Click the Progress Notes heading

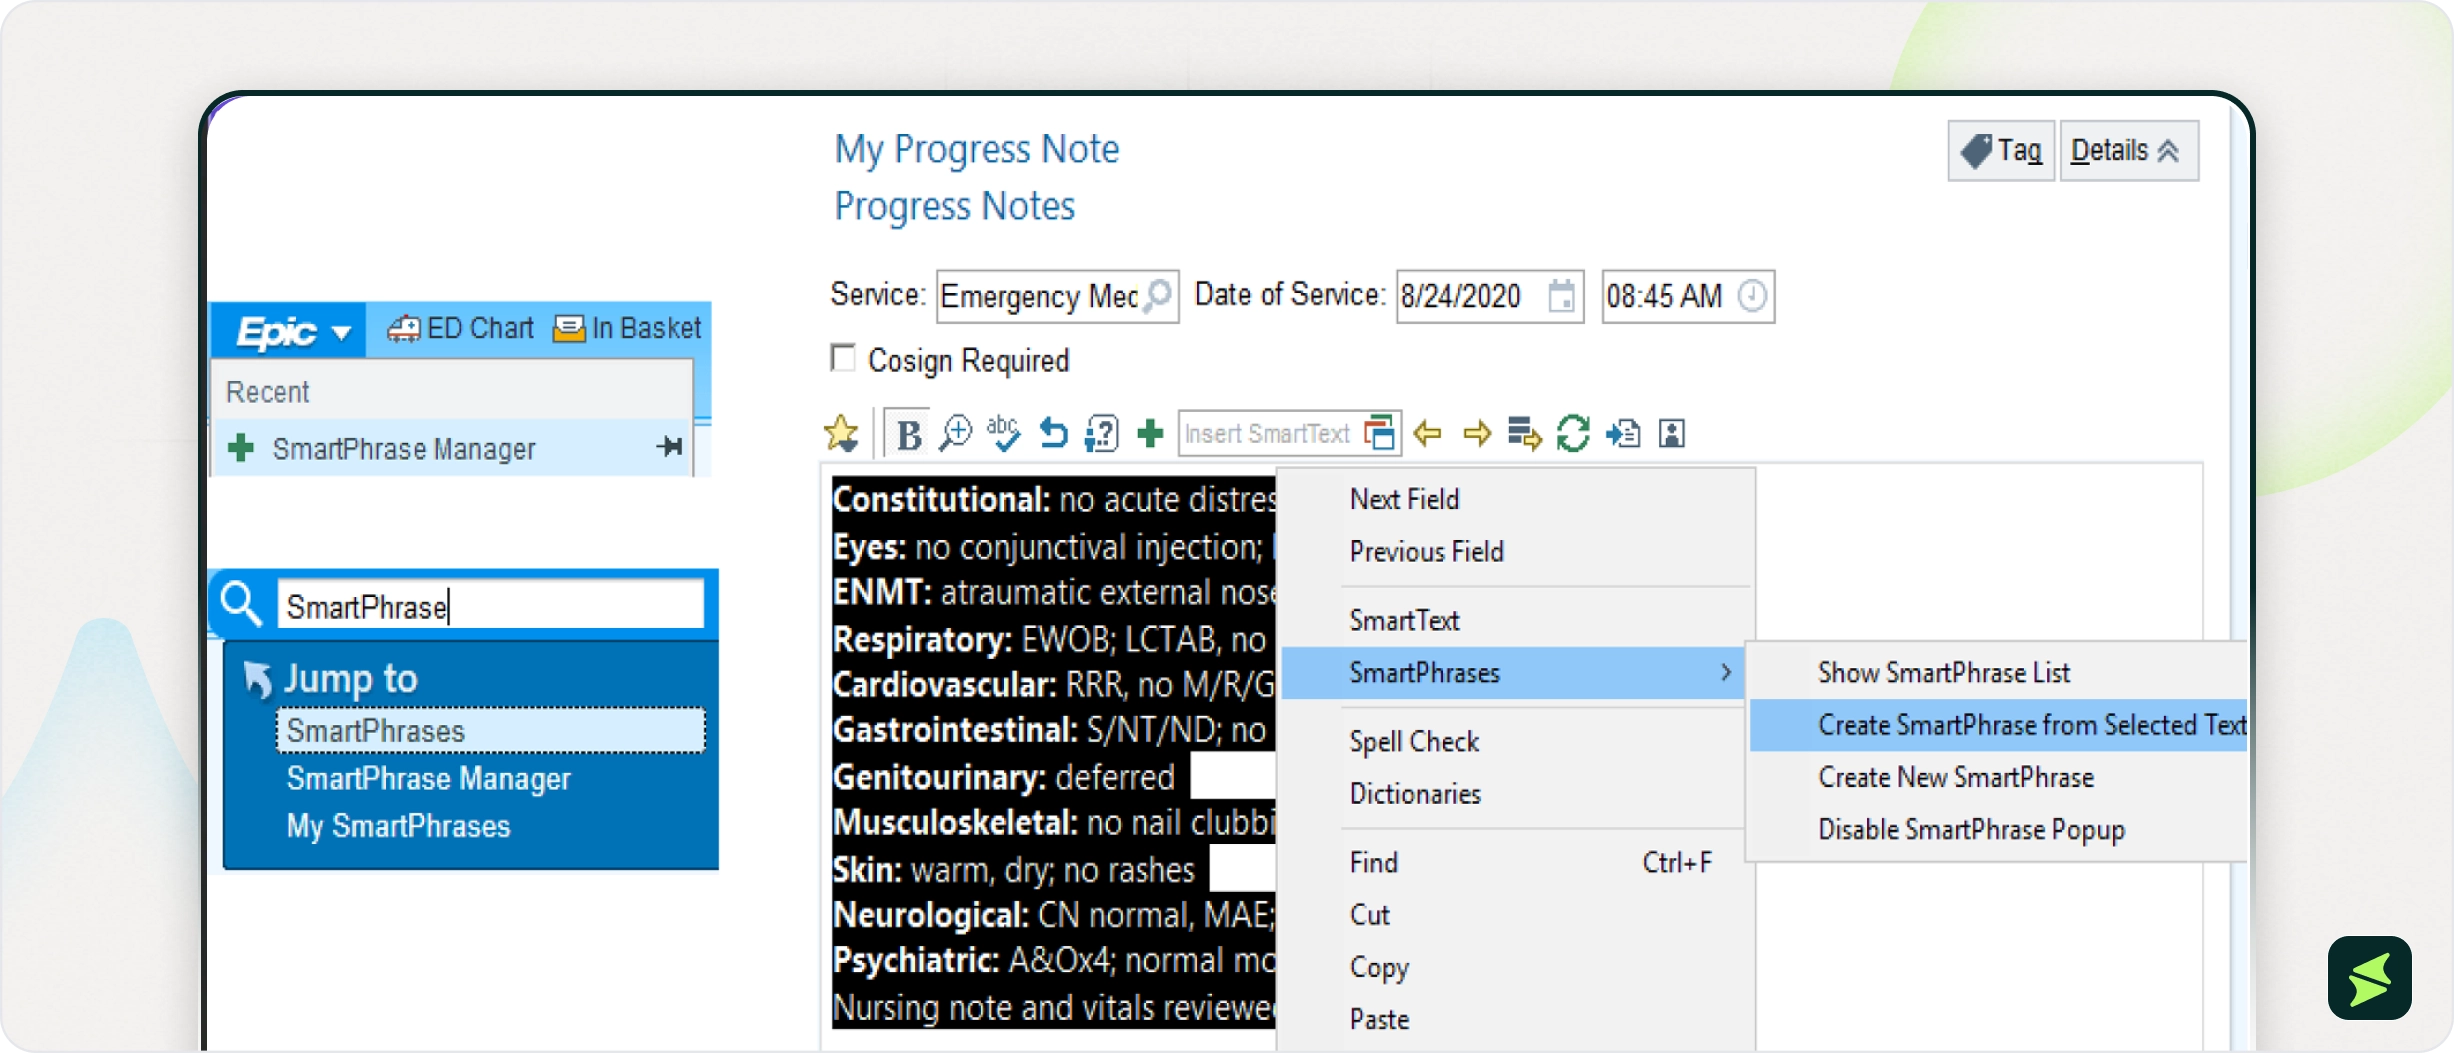(955, 206)
